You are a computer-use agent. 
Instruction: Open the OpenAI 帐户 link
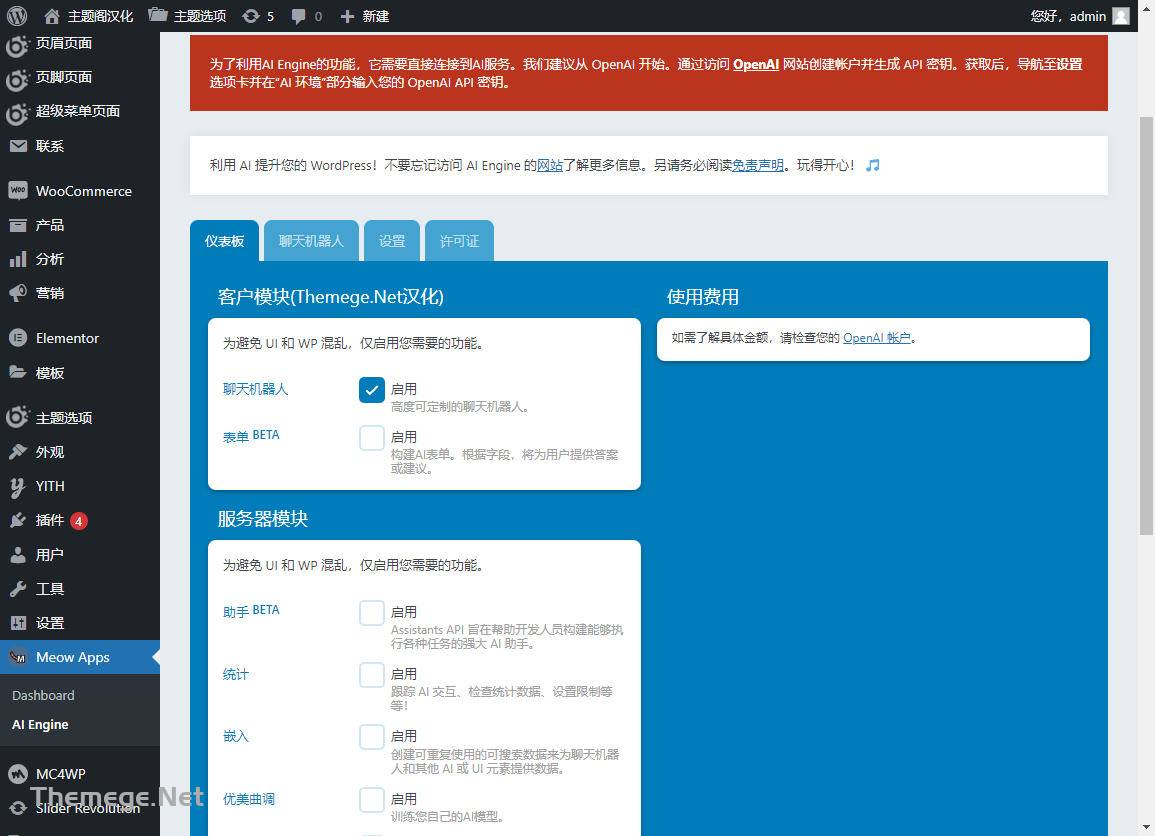[877, 338]
